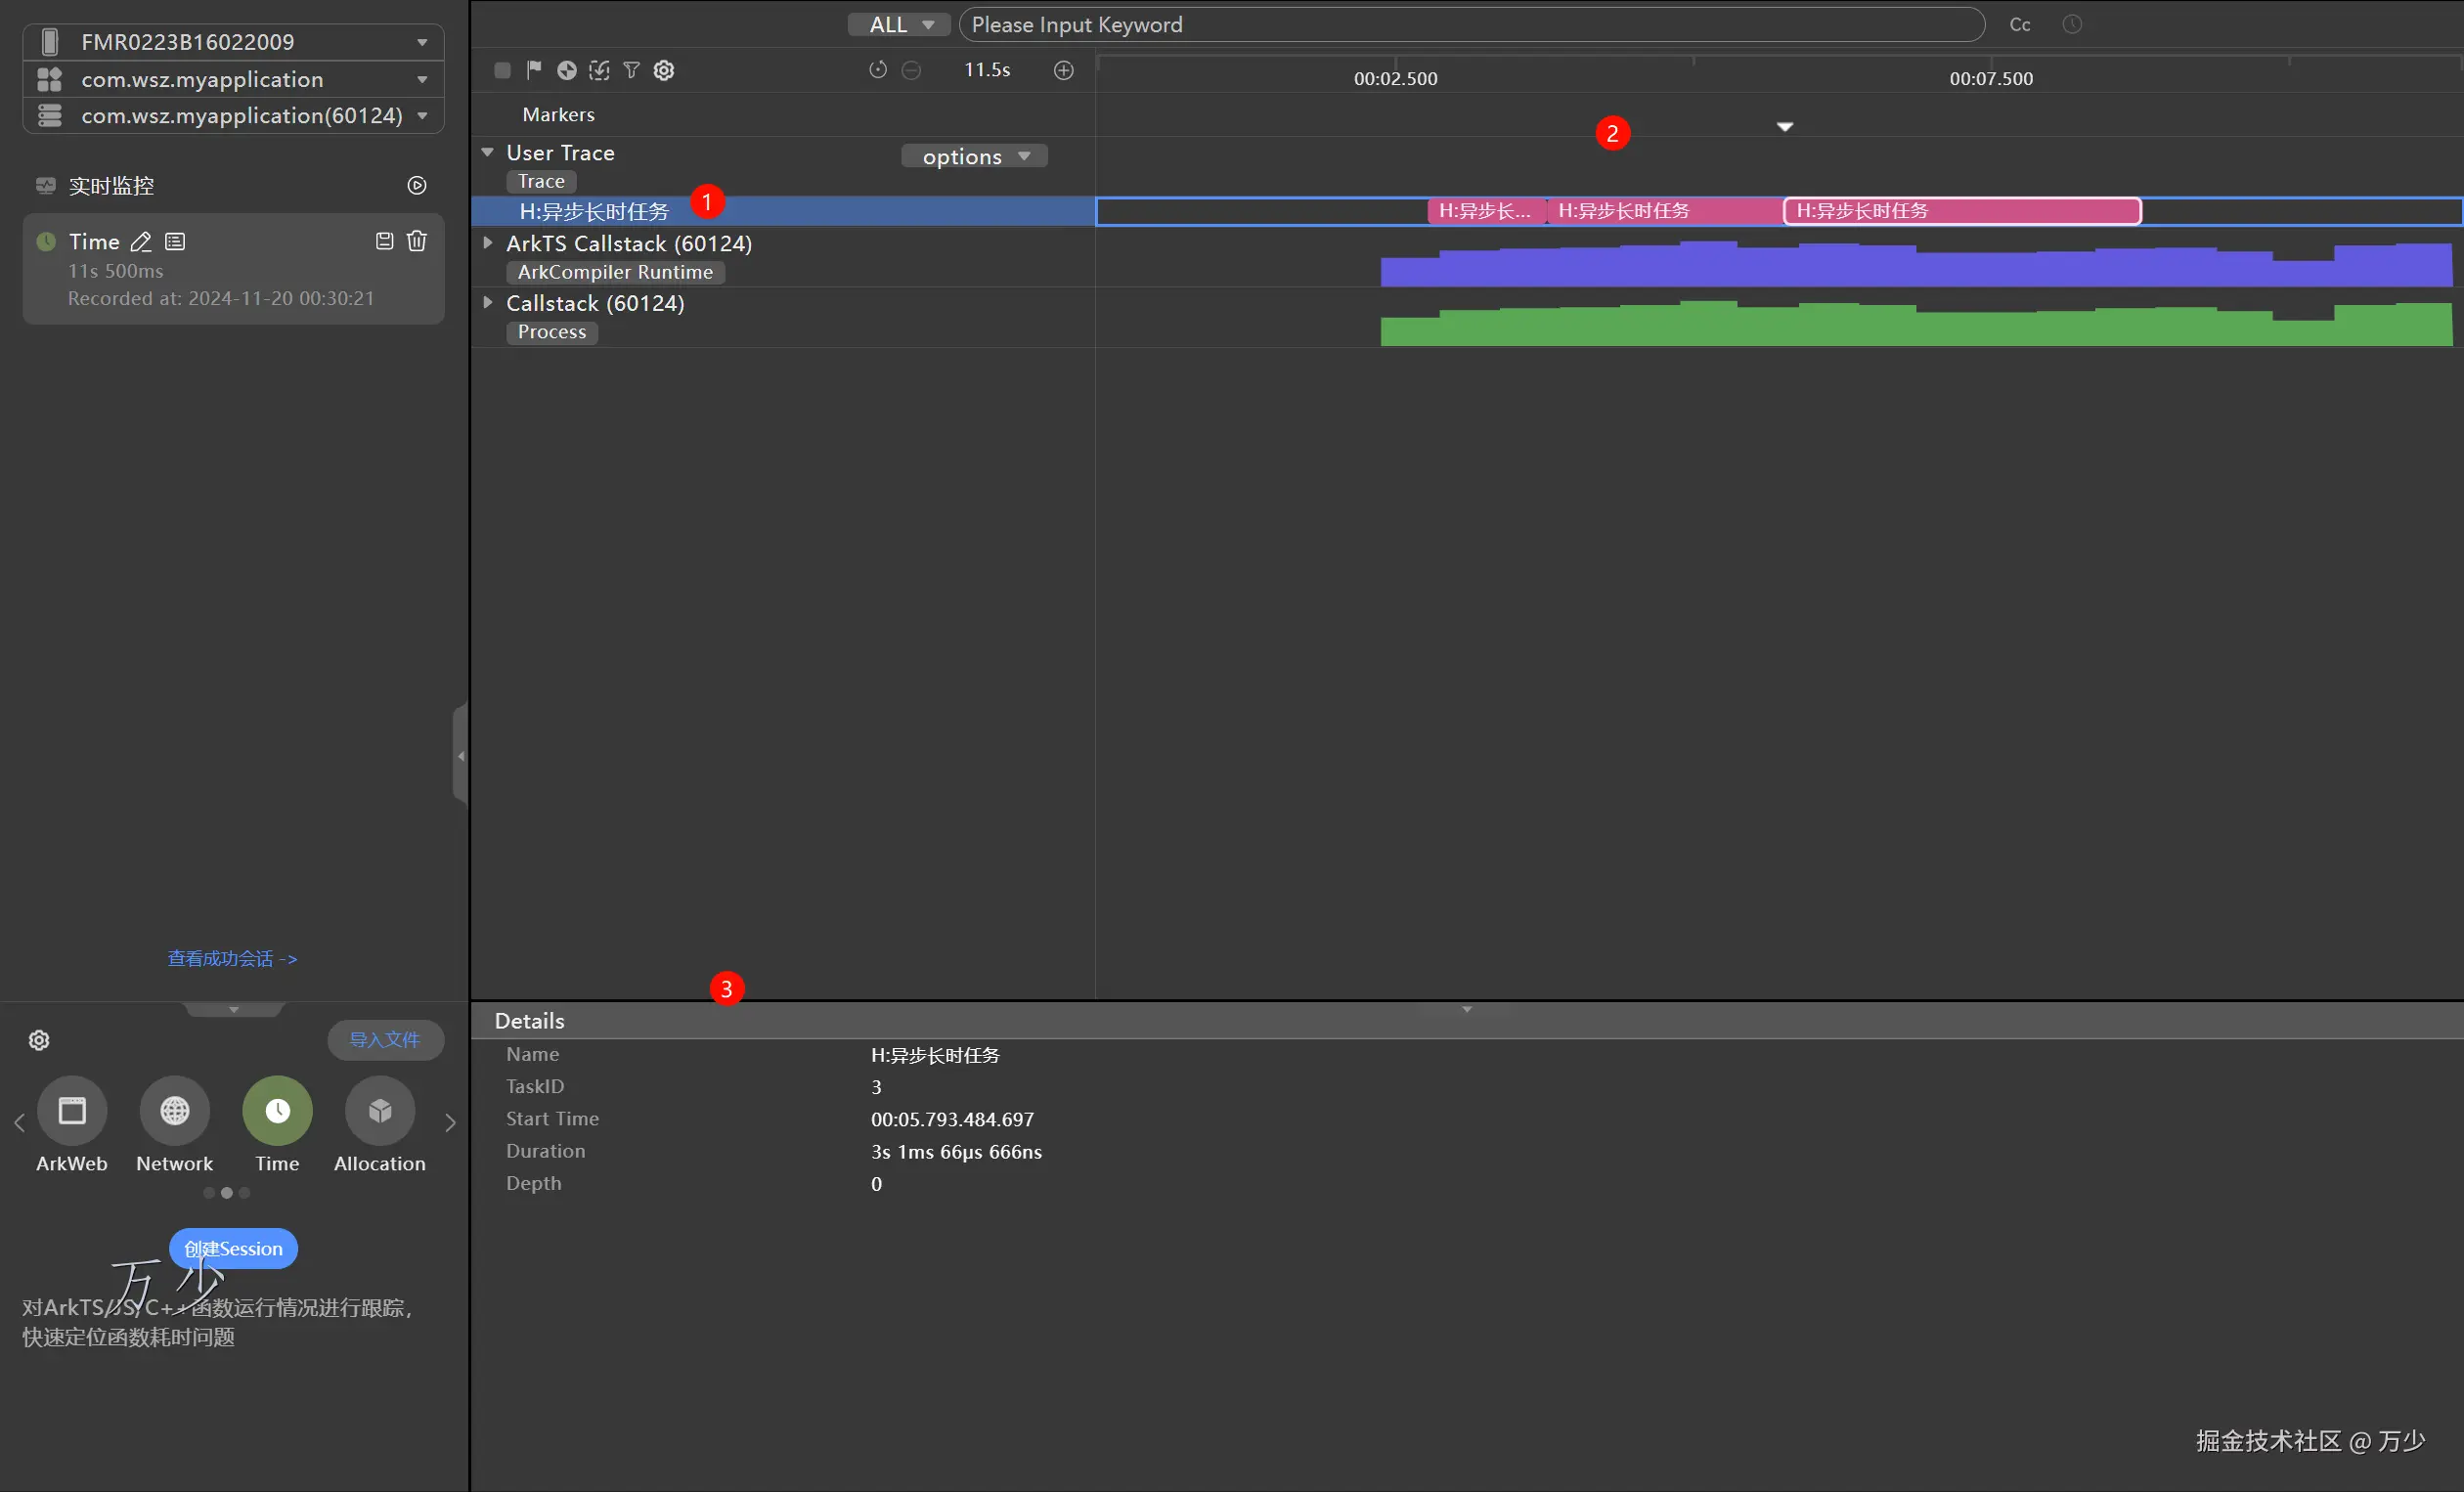Click the pencil edit icon next to Time

click(x=141, y=242)
